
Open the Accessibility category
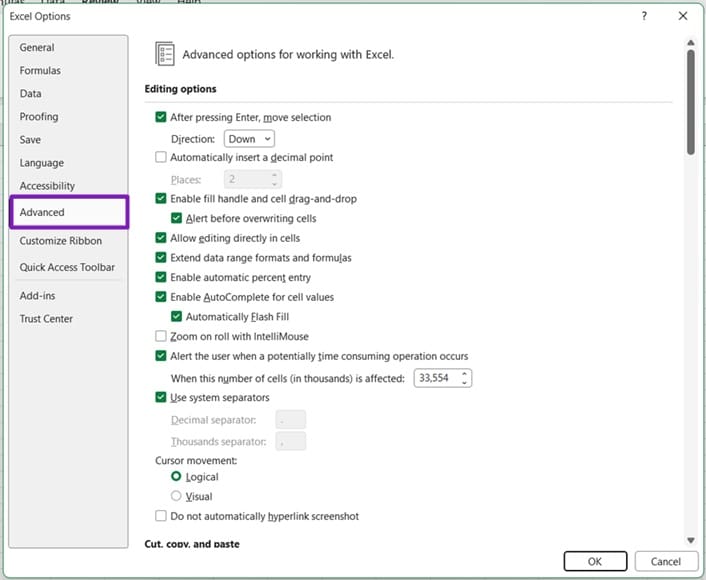47,186
